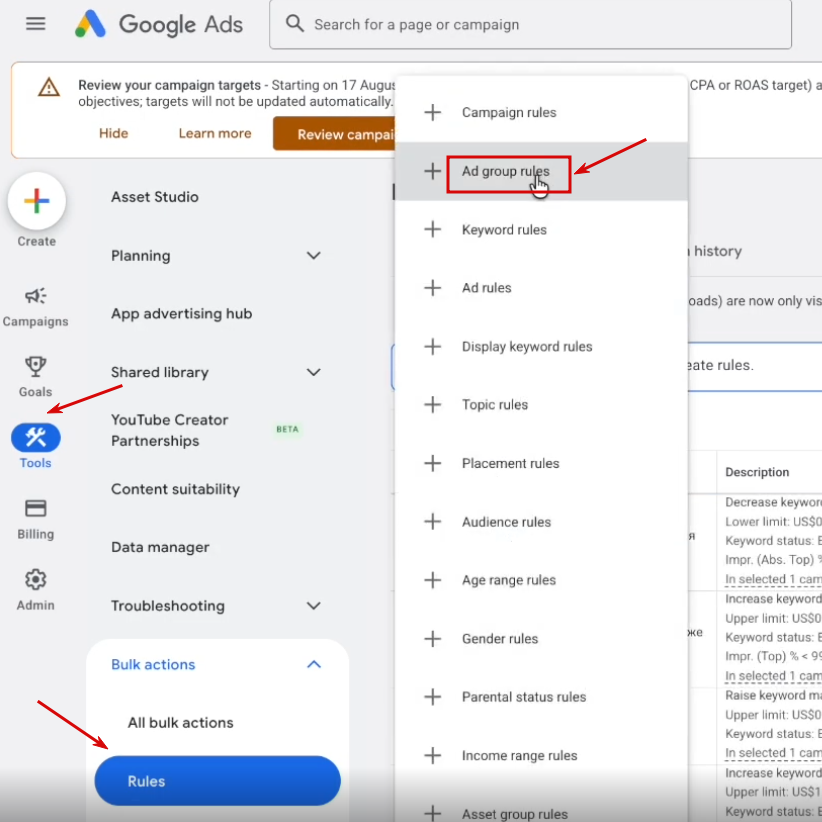This screenshot has width=822, height=822.
Task: Open Content suitability
Action: coord(175,489)
